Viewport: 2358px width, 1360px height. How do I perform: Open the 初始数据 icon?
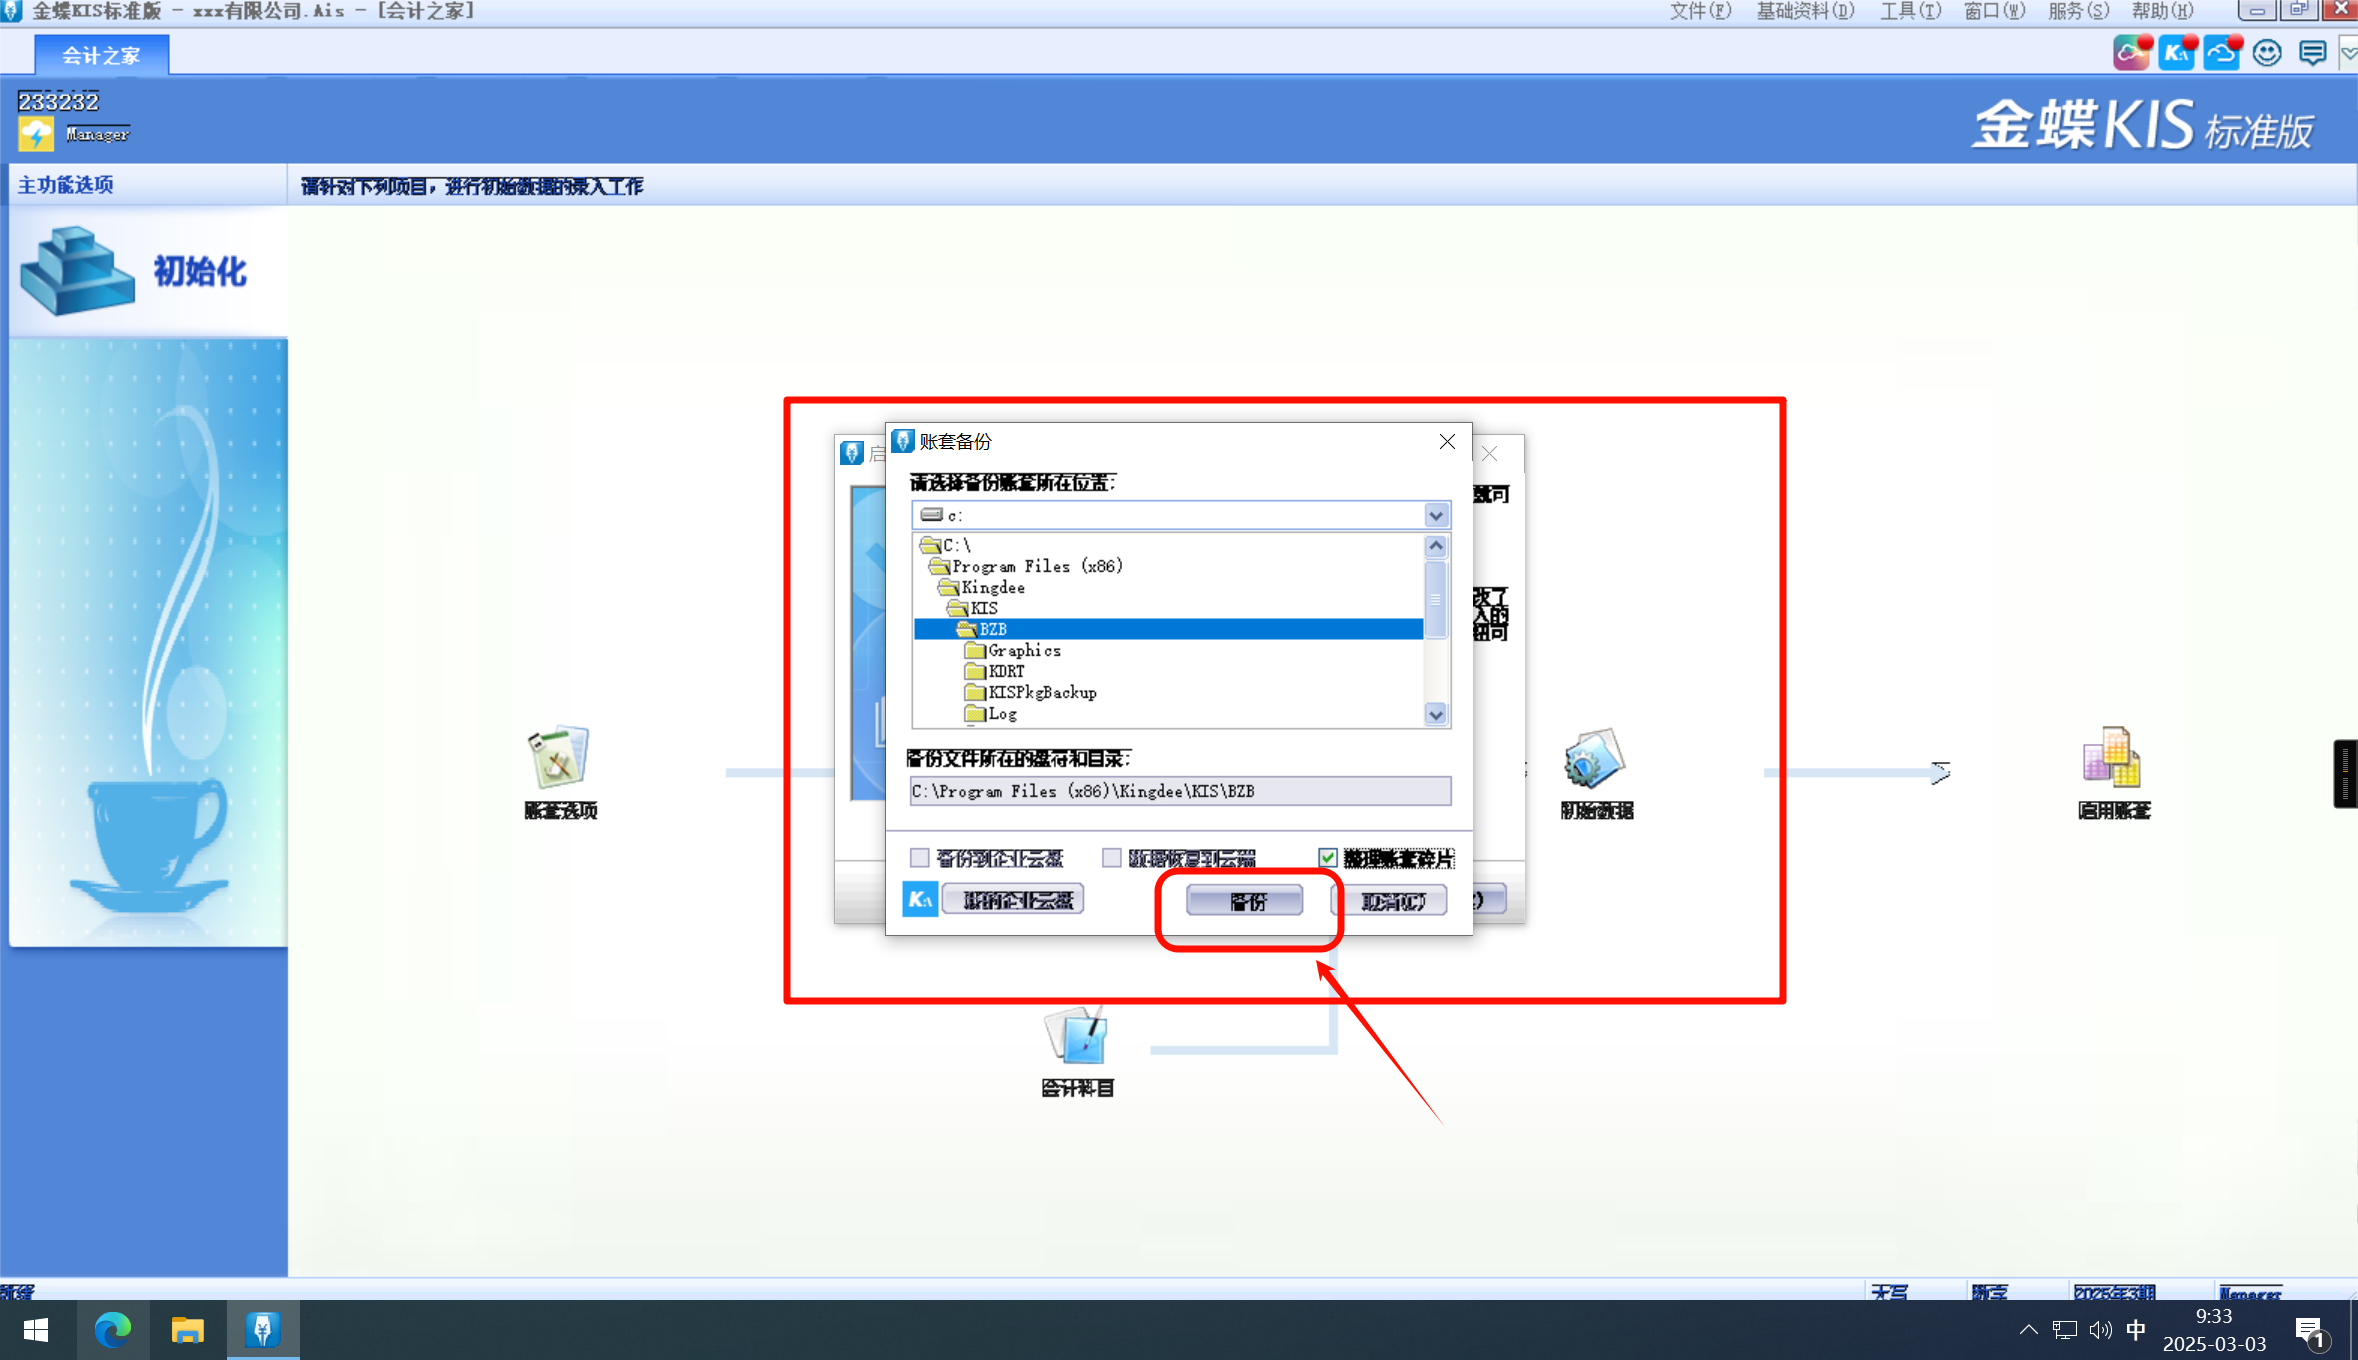click(x=1595, y=758)
